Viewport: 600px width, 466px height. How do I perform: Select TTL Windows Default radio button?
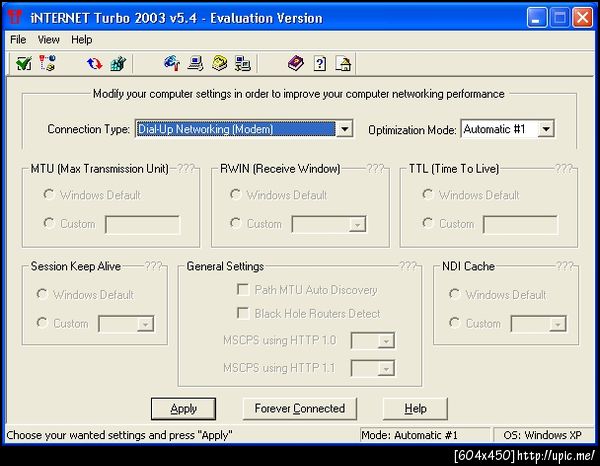[x=428, y=194]
